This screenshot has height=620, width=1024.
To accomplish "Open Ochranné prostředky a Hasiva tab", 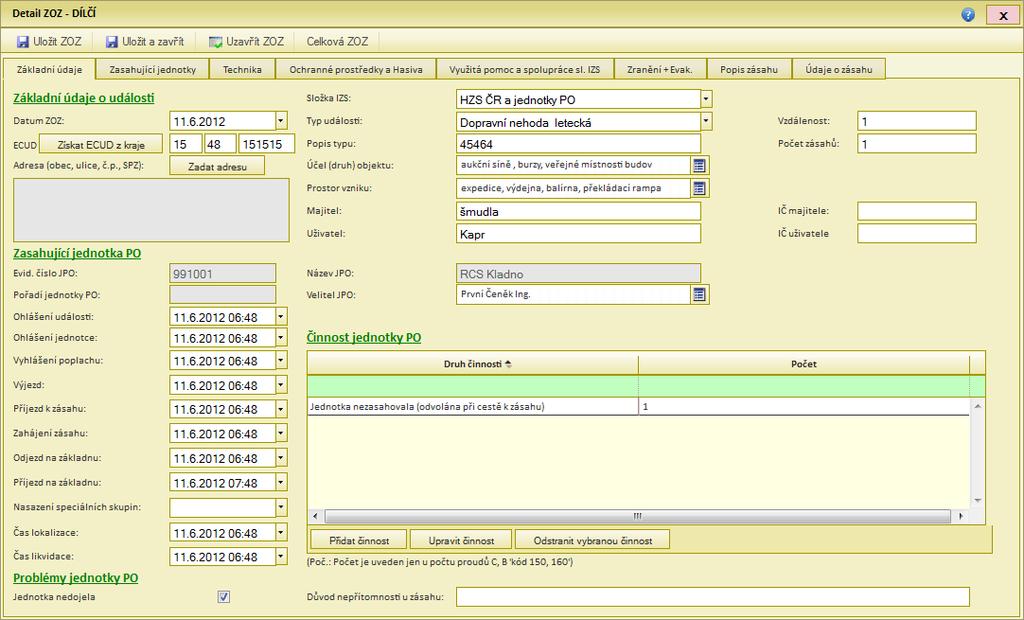I will click(356, 69).
